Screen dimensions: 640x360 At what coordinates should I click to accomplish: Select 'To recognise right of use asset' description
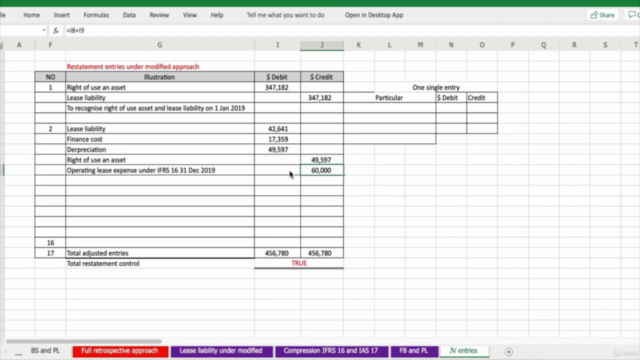tap(160, 108)
